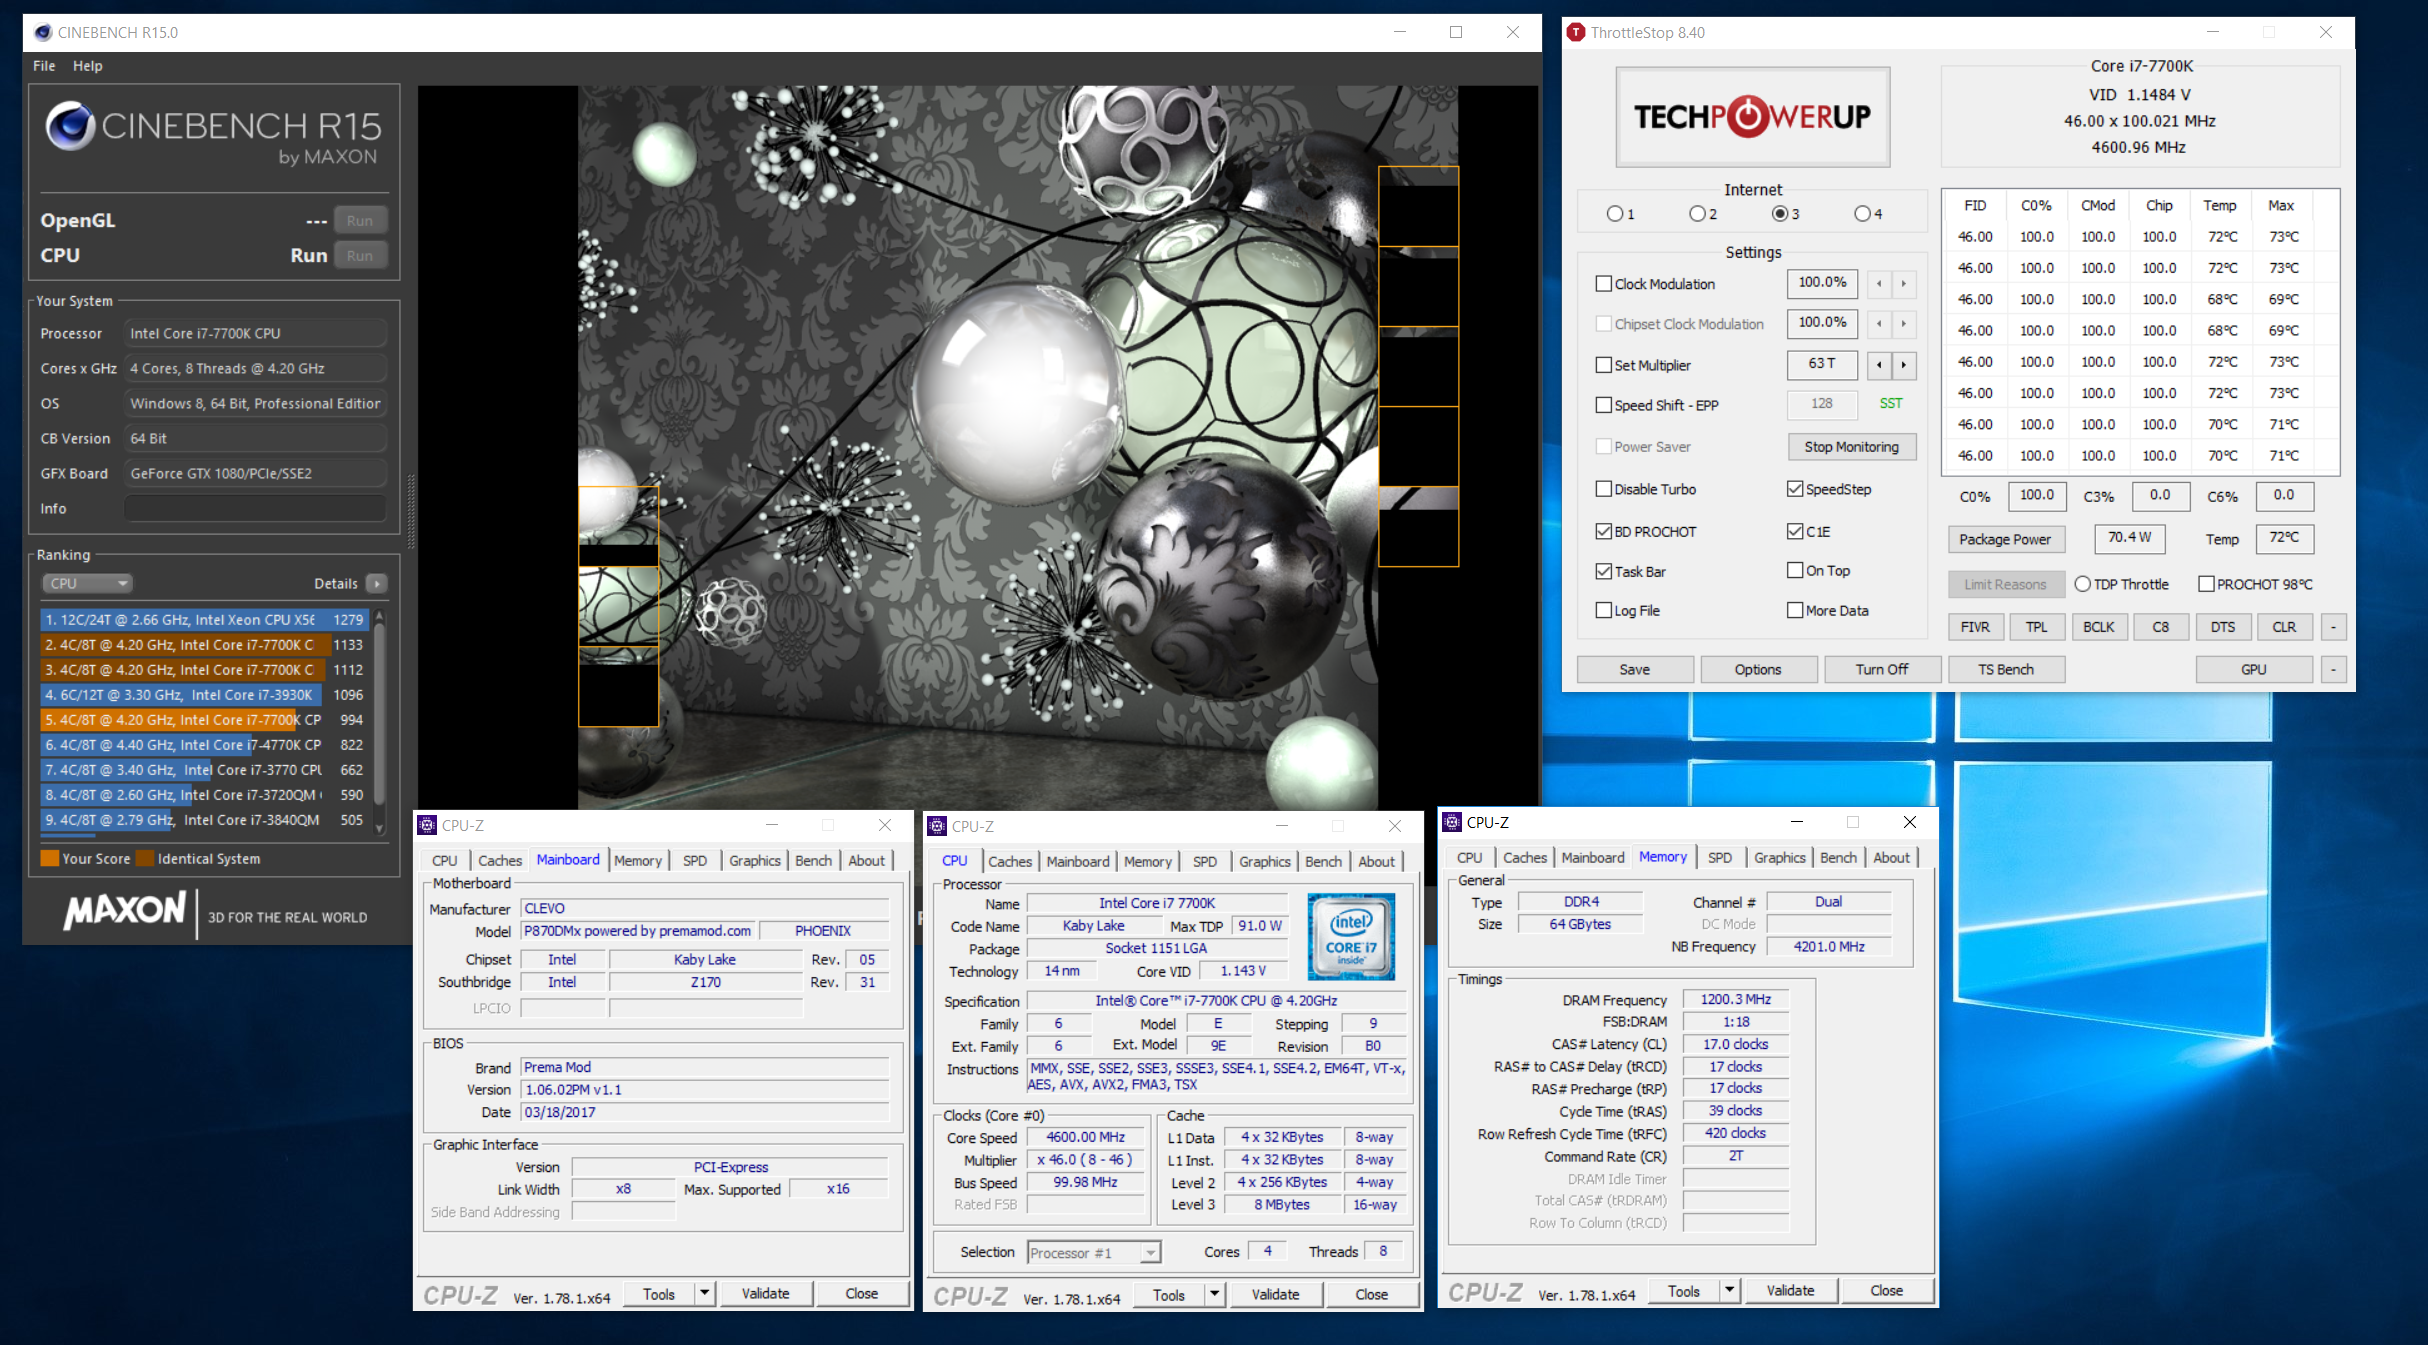Uncheck the BD PROCHOT checkbox
The image size is (2428, 1345).
[x=1604, y=531]
